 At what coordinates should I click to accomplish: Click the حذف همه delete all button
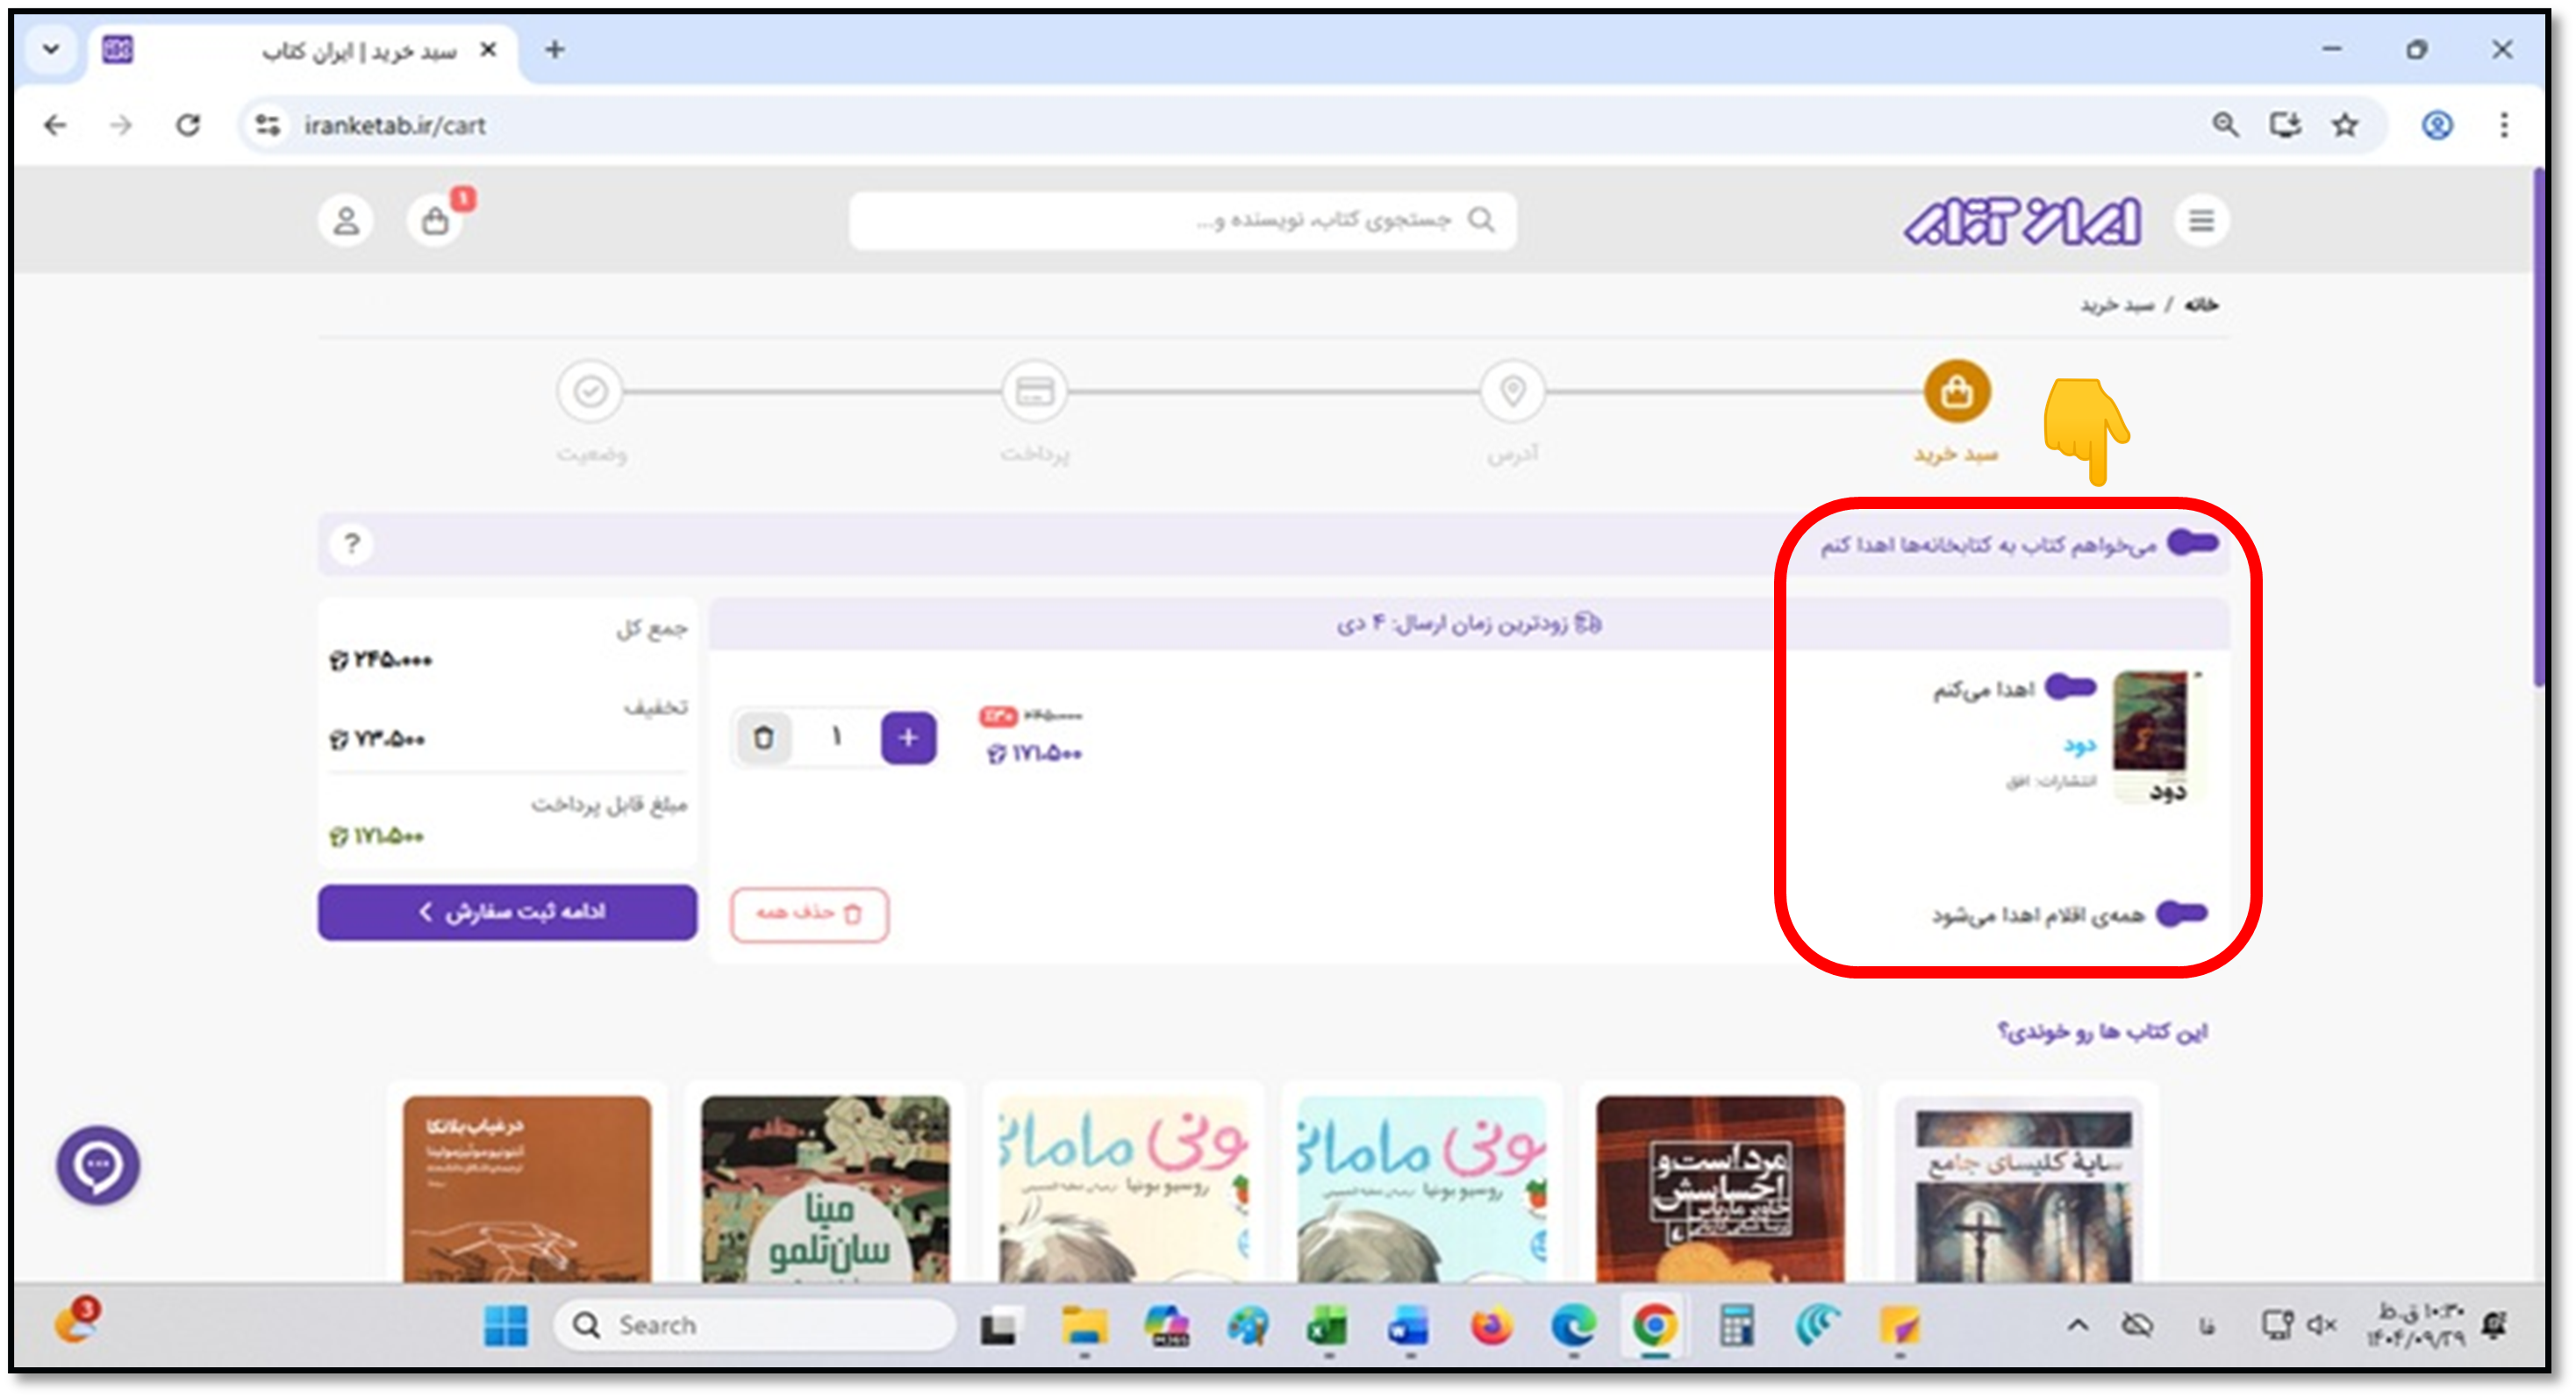click(809, 914)
